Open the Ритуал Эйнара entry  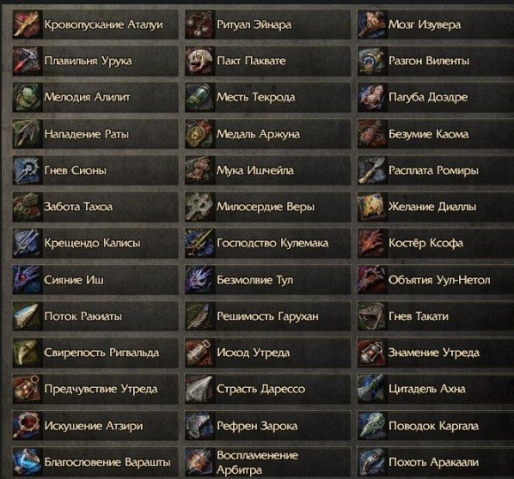pos(268,24)
